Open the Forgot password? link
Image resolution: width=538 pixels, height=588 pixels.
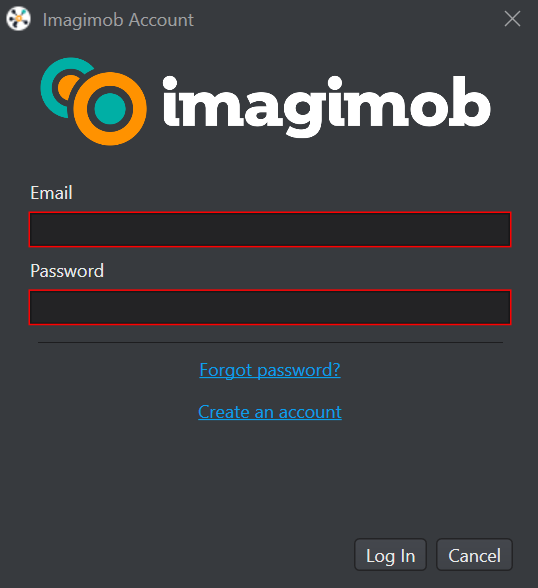click(270, 370)
